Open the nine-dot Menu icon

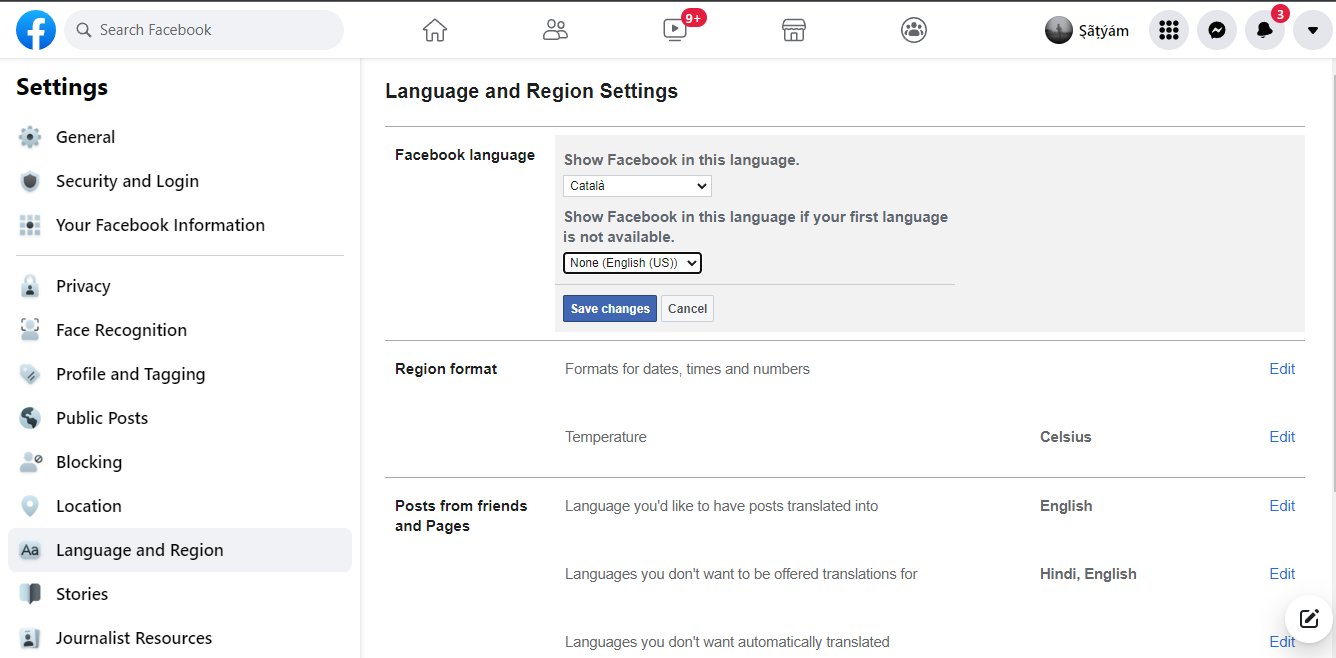pos(1169,30)
